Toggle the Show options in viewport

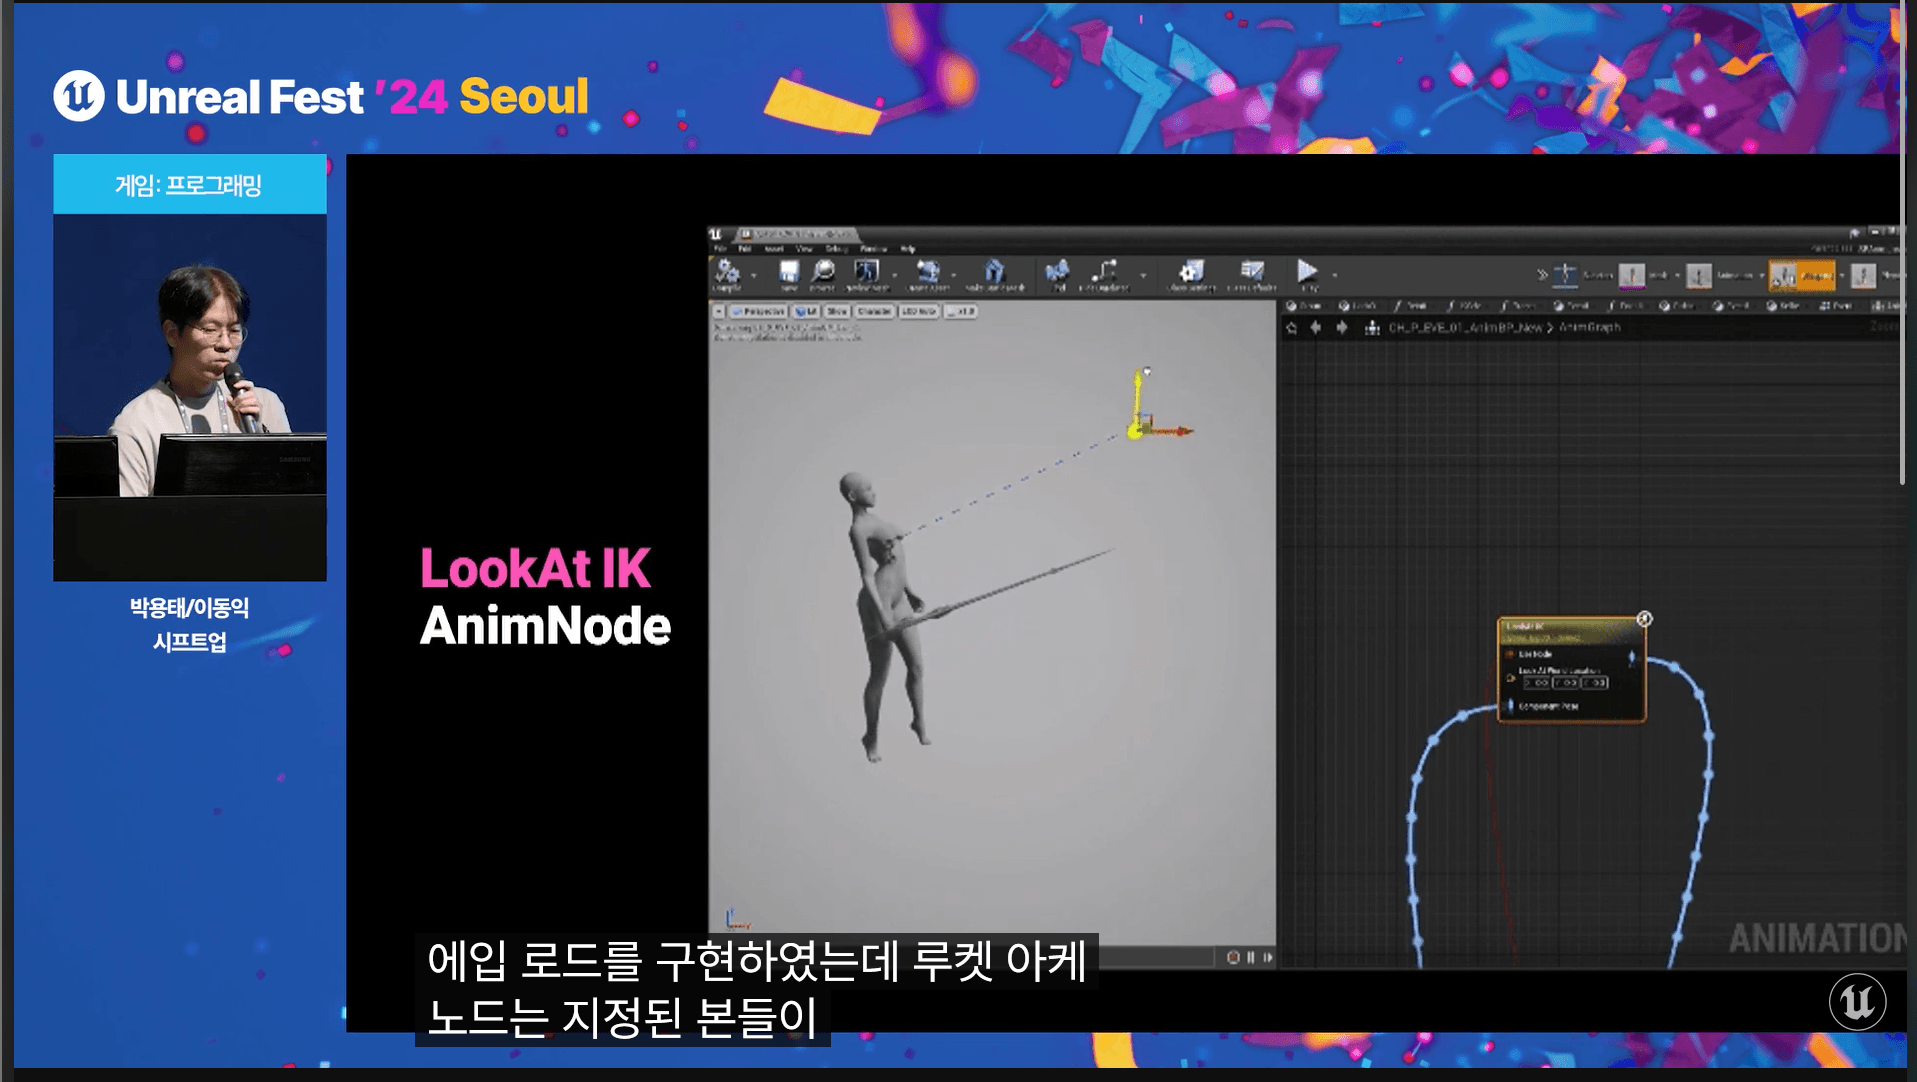click(x=837, y=312)
